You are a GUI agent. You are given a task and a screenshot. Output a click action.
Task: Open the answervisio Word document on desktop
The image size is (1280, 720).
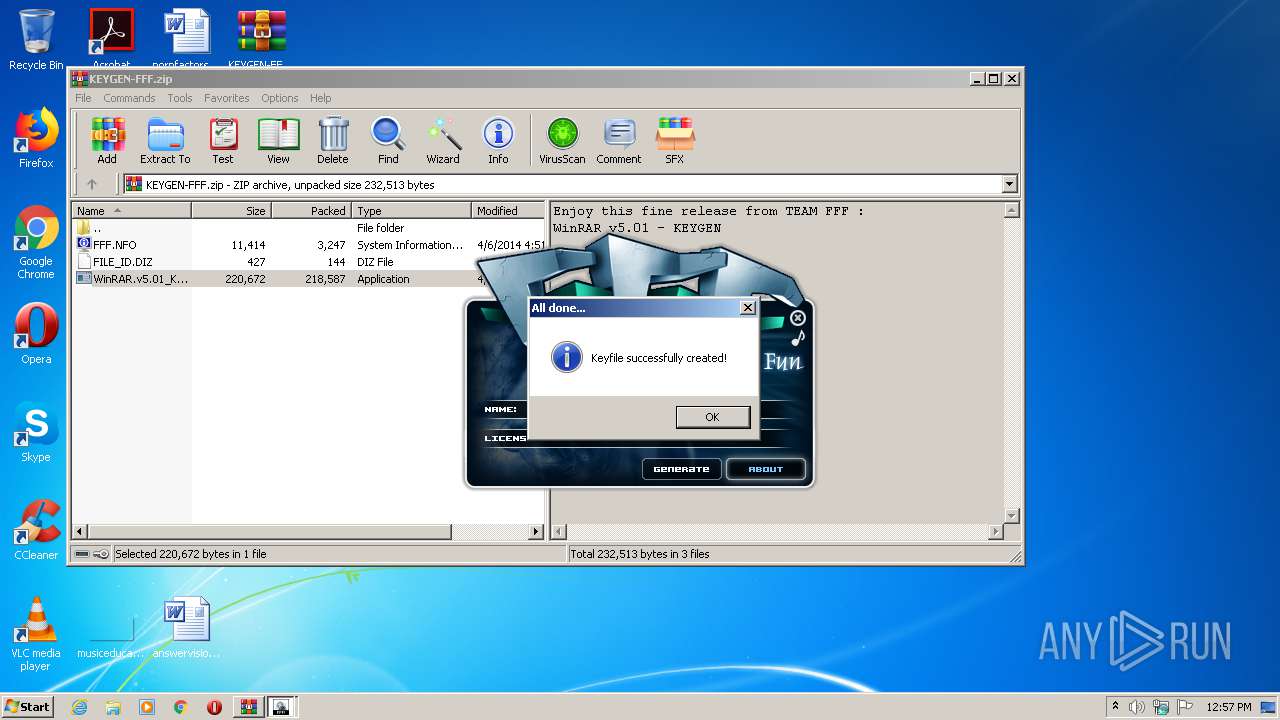[x=186, y=628]
